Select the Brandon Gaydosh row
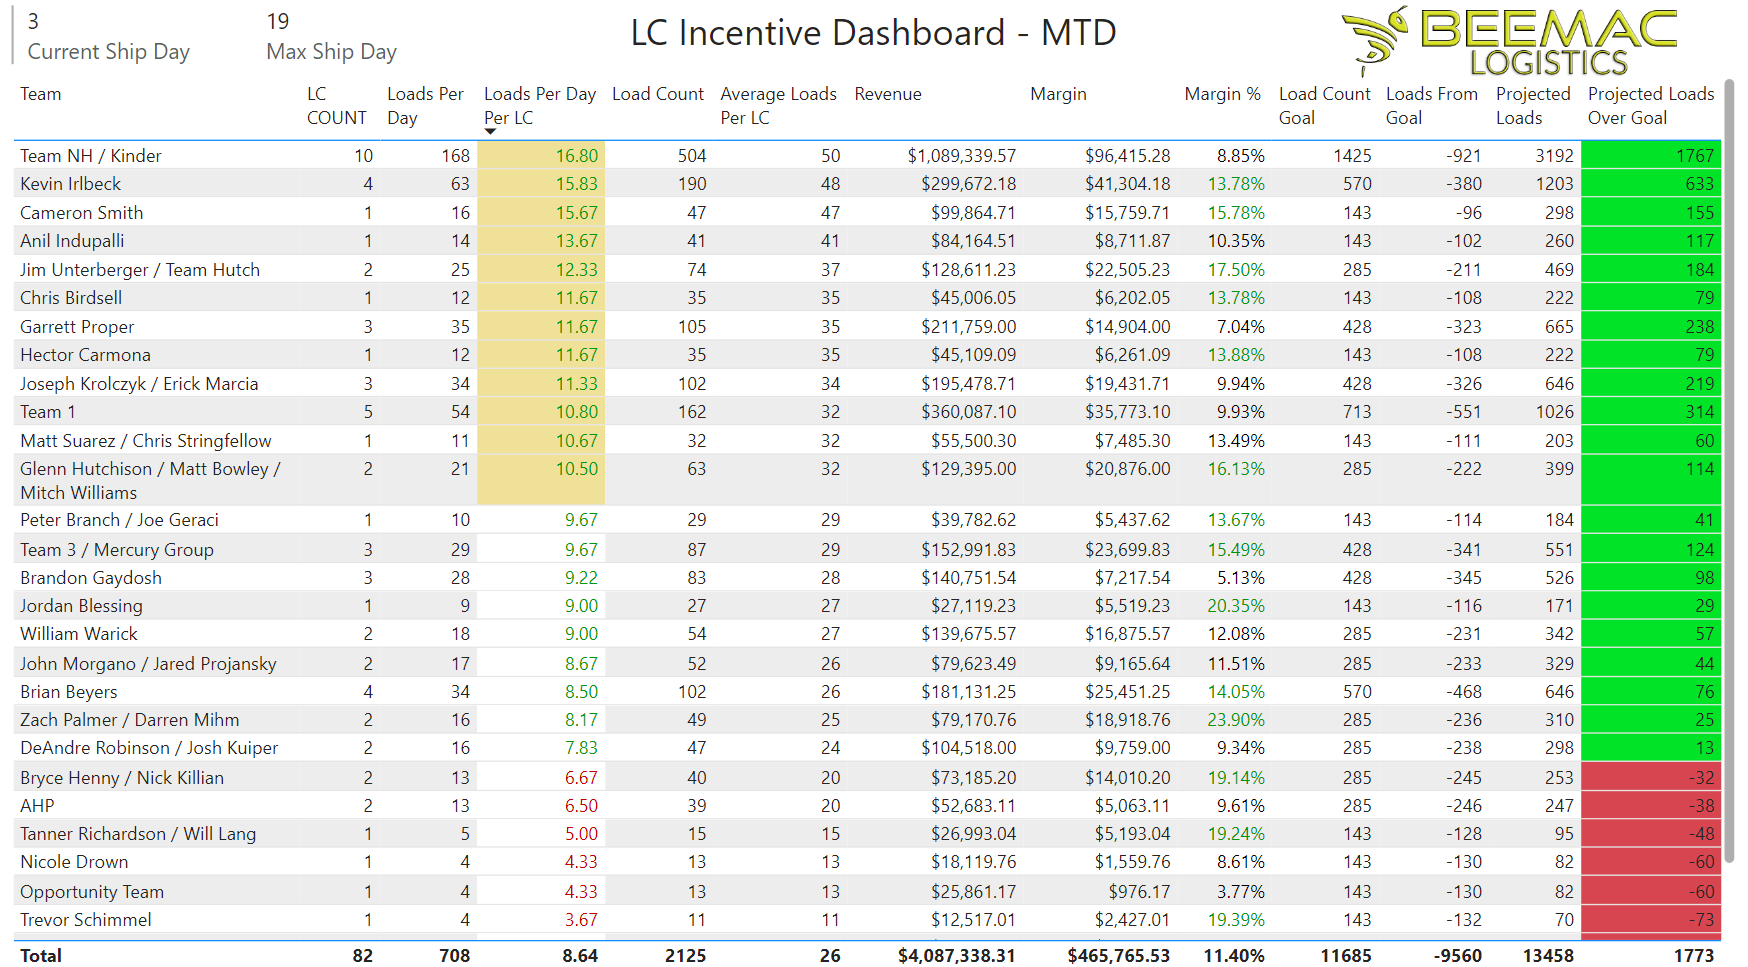The width and height of the screenshot is (1748, 967). pos(867,578)
